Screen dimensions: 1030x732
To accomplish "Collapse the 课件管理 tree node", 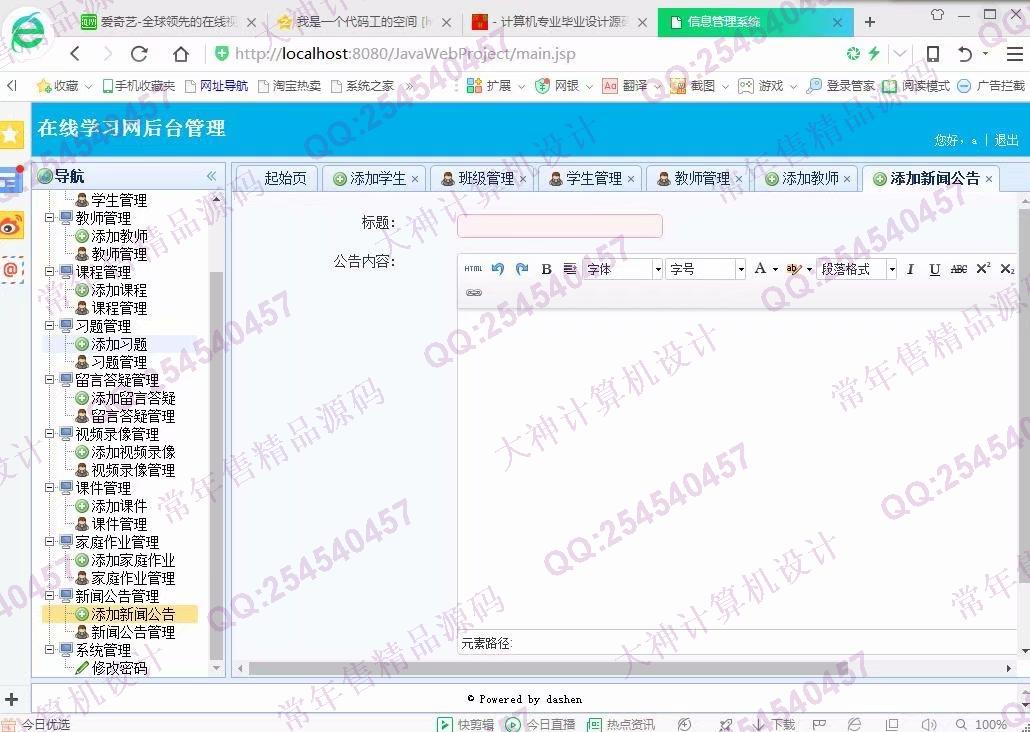I will [x=49, y=488].
